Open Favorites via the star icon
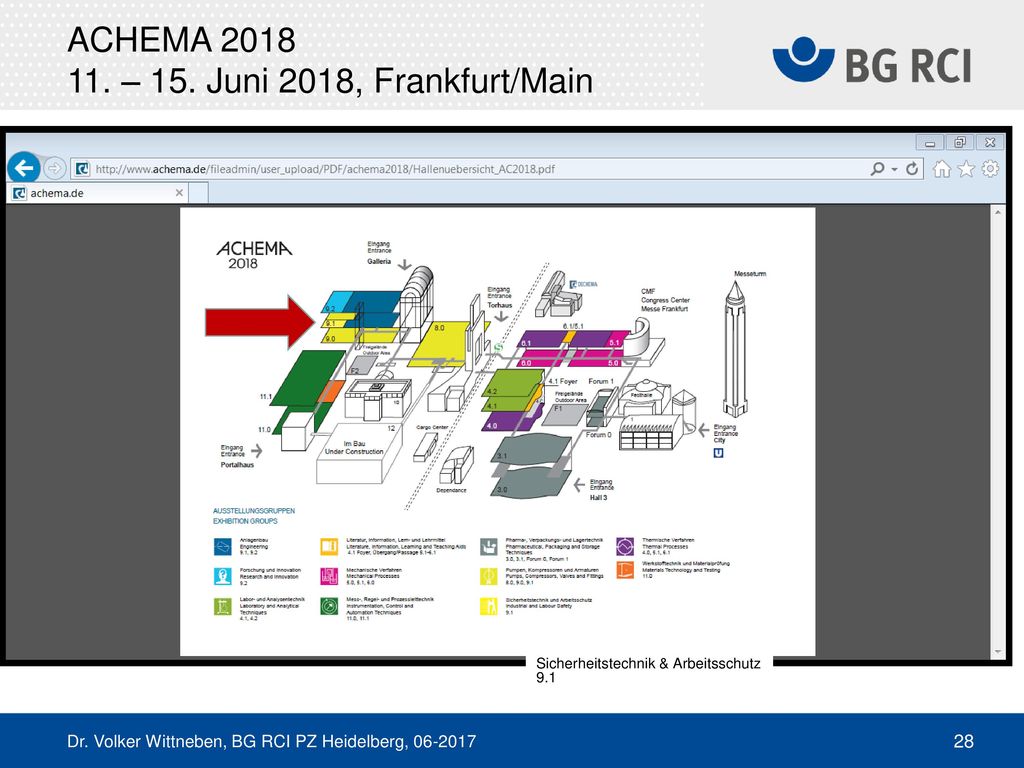The width and height of the screenshot is (1024, 768). click(x=966, y=168)
